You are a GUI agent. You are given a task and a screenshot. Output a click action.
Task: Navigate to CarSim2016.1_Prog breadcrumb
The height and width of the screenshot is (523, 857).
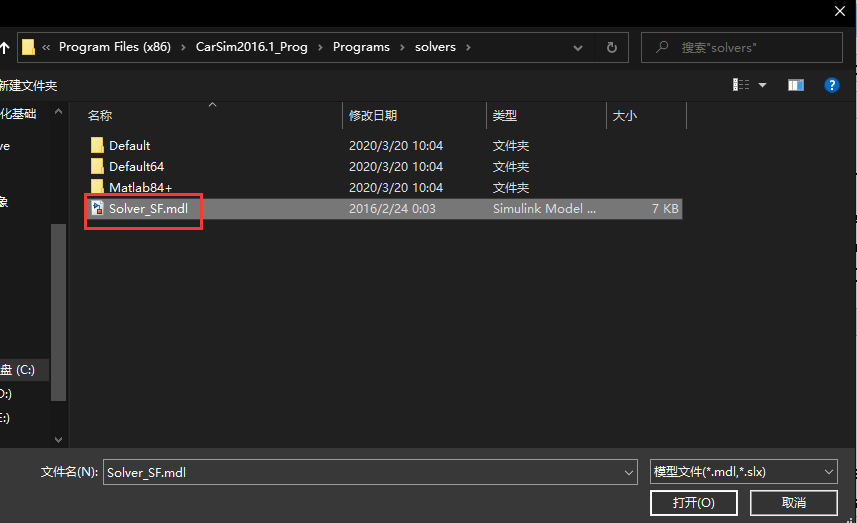pyautogui.click(x=251, y=47)
